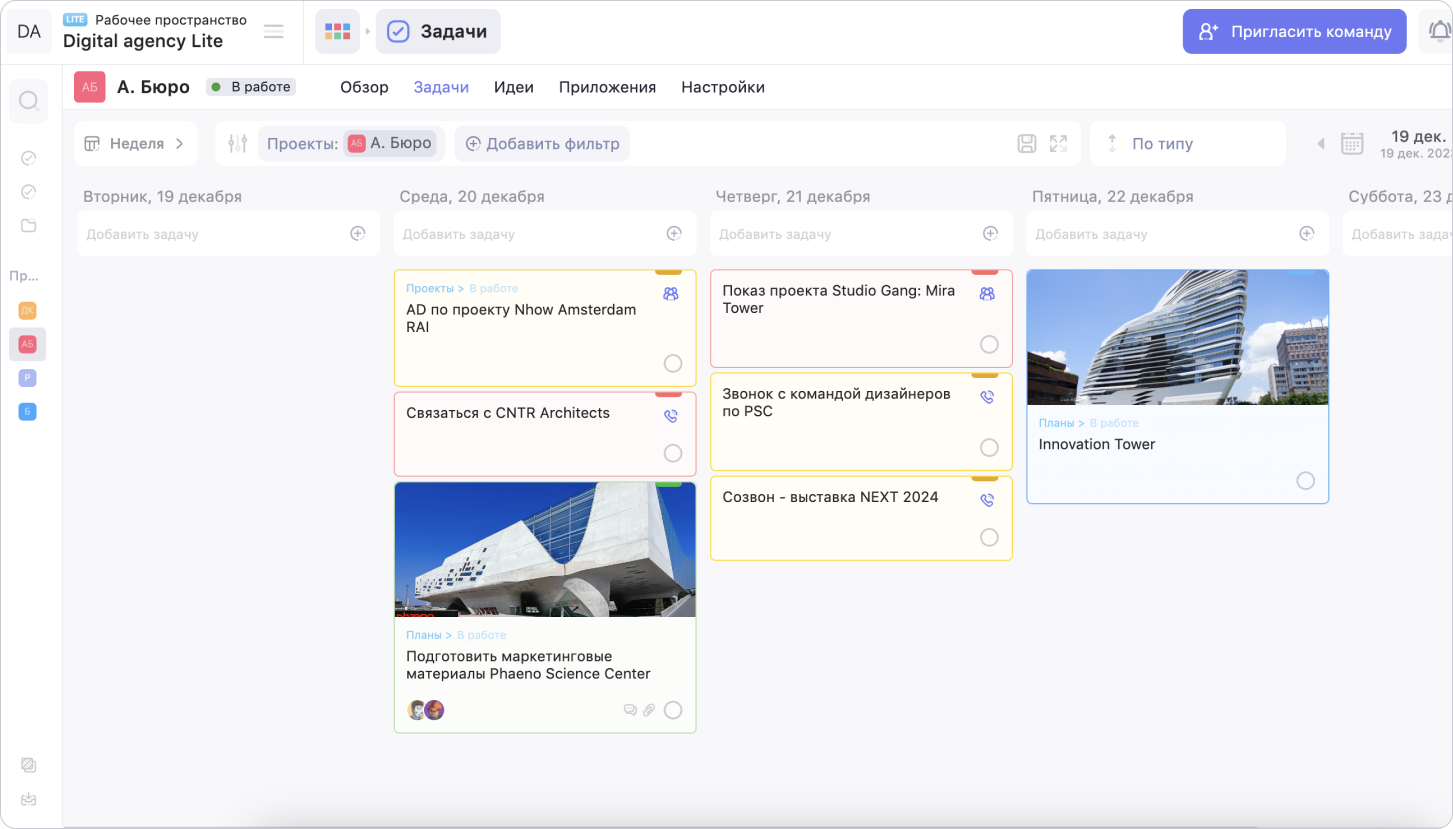Select the purple Р project icon in sidebar
Screen dimensions: 1453x829
click(x=28, y=378)
